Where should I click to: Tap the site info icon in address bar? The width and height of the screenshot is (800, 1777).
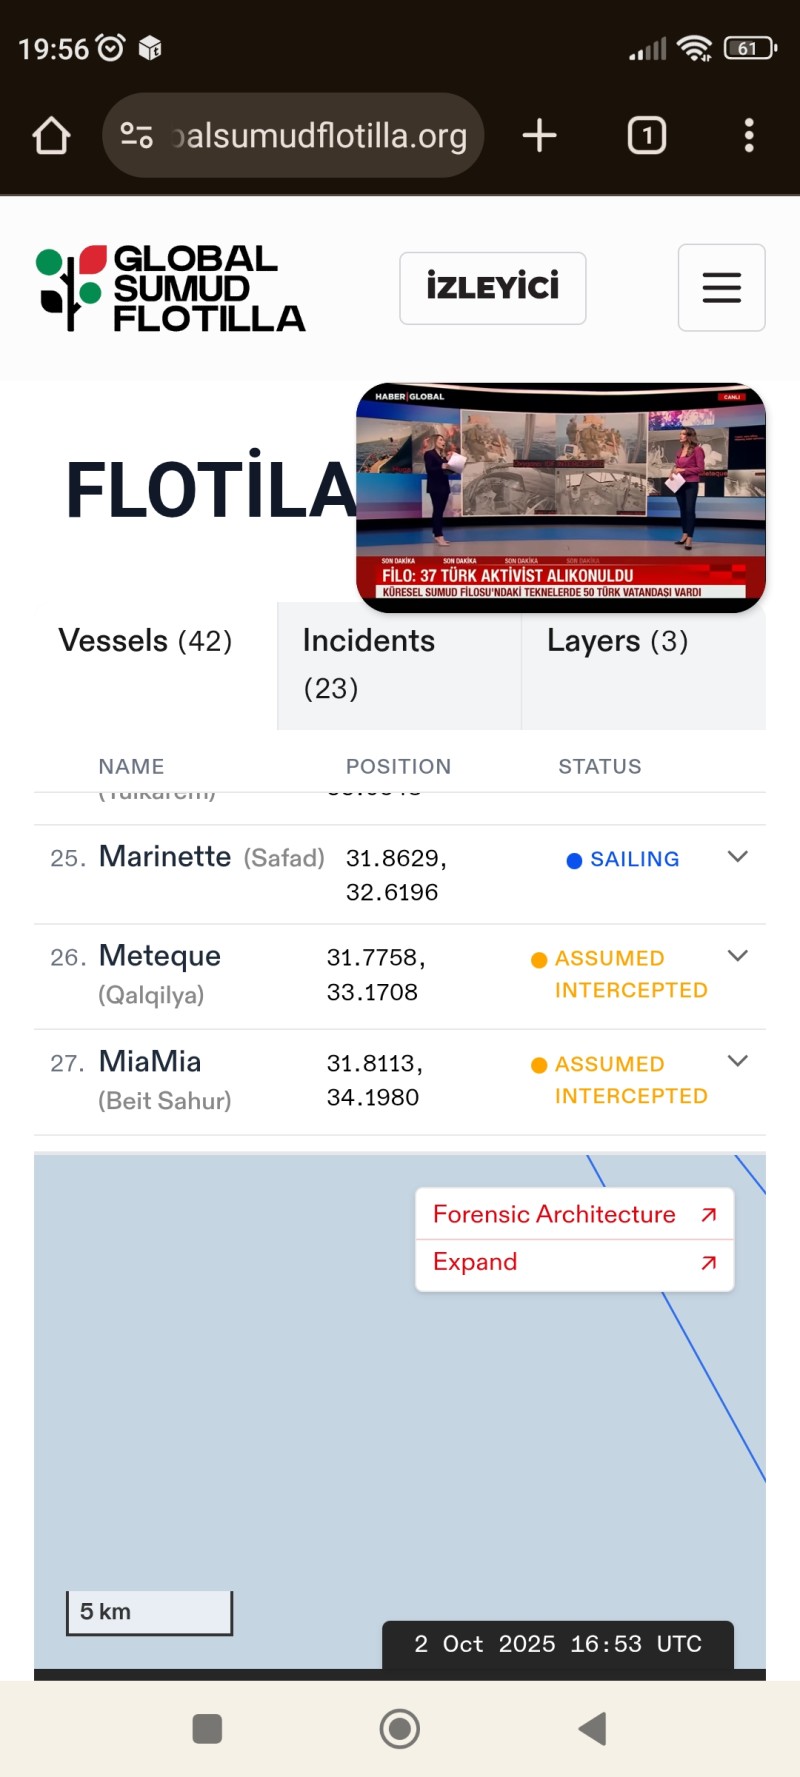pyautogui.click(x=137, y=136)
